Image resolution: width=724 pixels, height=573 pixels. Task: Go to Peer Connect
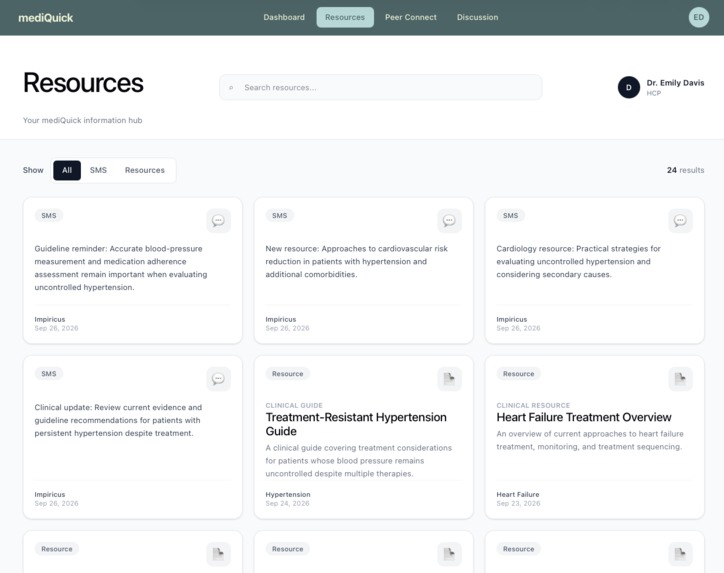[410, 18]
